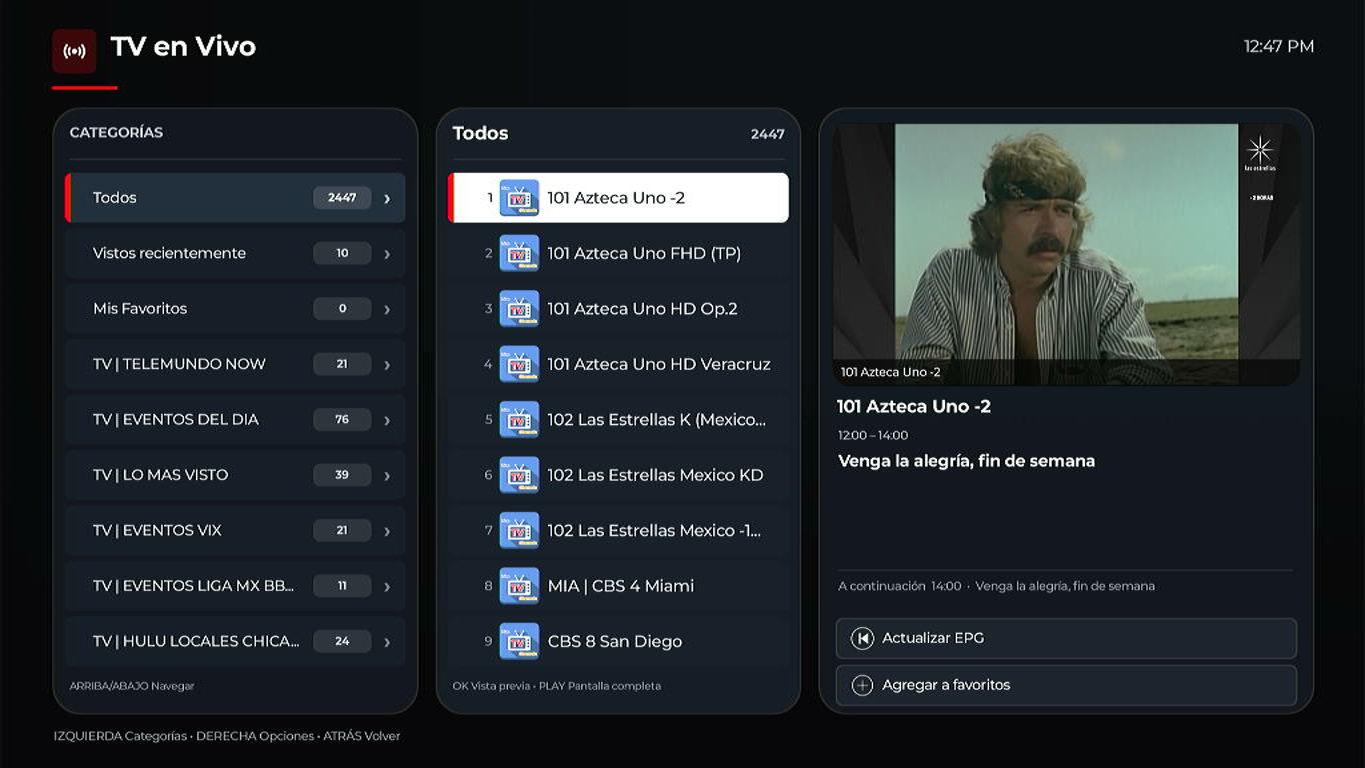Click channel logo for Las Estrellas Mexico -1
Viewport: 1365px width, 768px height.
(x=519, y=531)
